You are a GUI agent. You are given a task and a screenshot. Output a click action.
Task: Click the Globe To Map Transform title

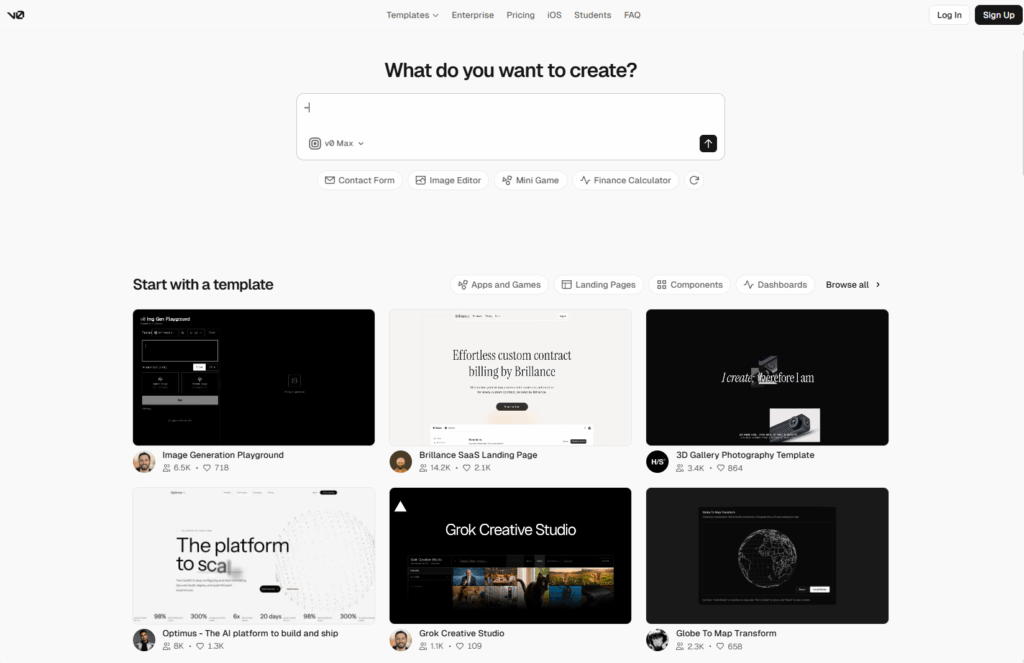pos(726,633)
